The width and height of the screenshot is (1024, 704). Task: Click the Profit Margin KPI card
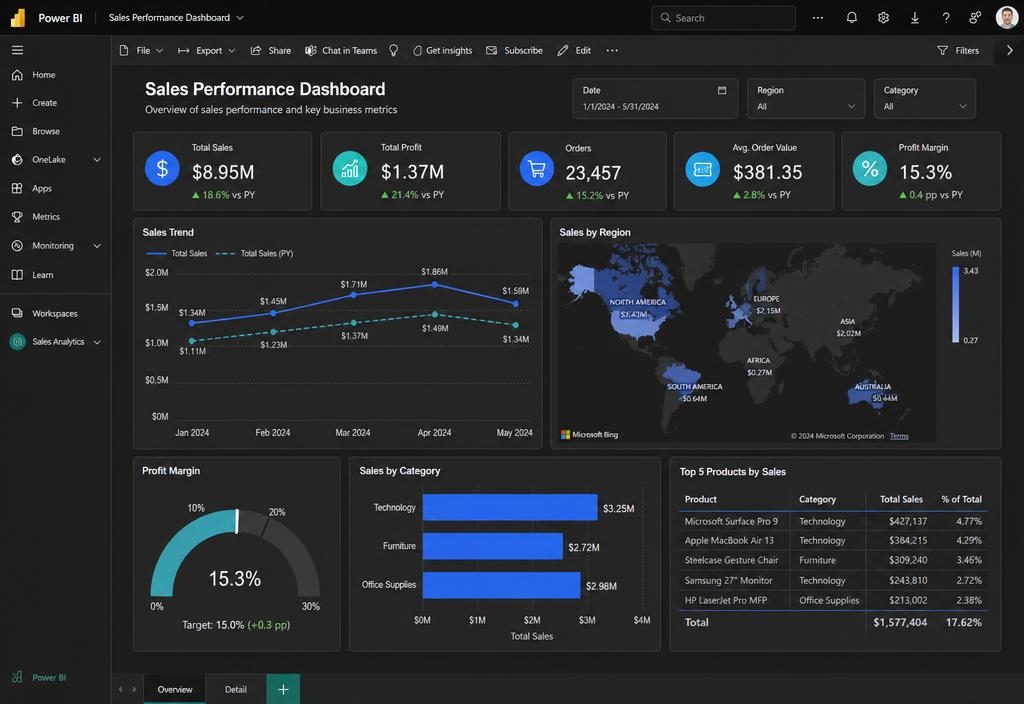pyautogui.click(x=921, y=171)
